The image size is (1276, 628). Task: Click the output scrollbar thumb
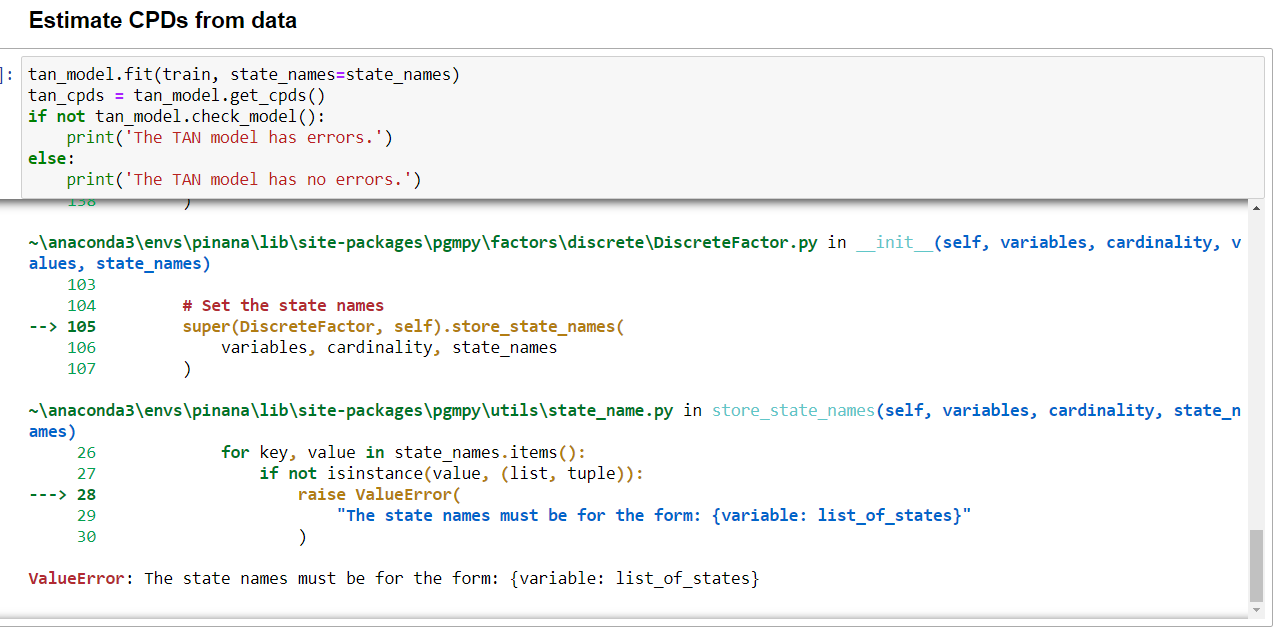pyautogui.click(x=1257, y=565)
